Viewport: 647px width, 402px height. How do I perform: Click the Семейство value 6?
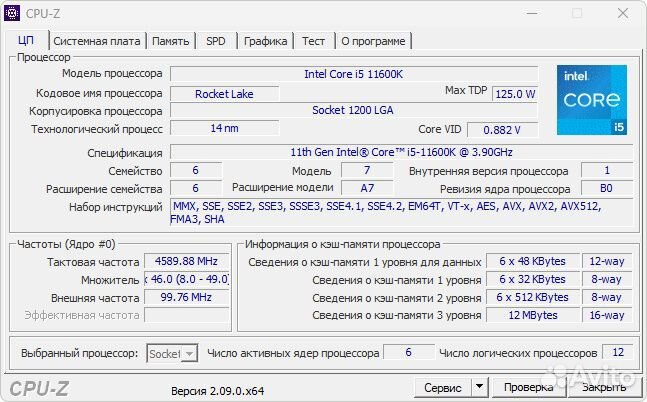pyautogui.click(x=196, y=170)
